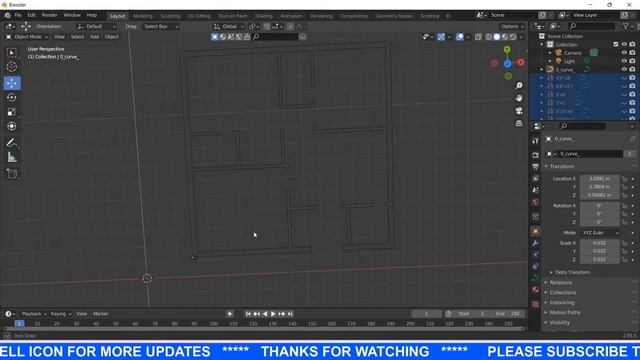Open Tool properties tab icon
This screenshot has width=640, height=360.
pyautogui.click(x=536, y=141)
